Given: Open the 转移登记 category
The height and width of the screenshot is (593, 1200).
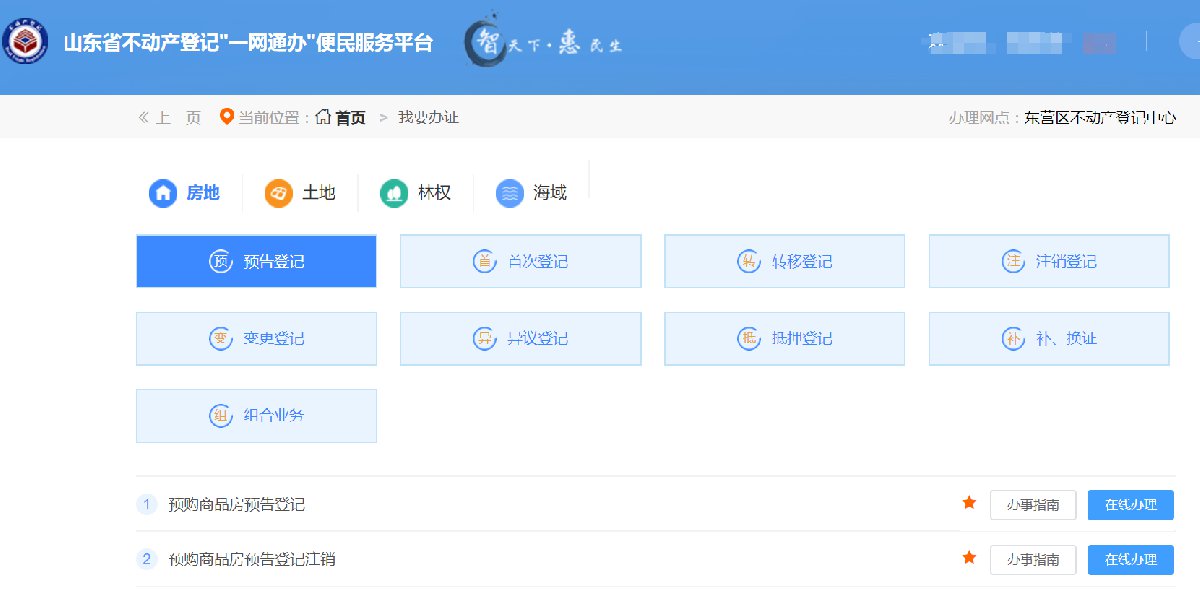Looking at the screenshot, I should [x=784, y=262].
